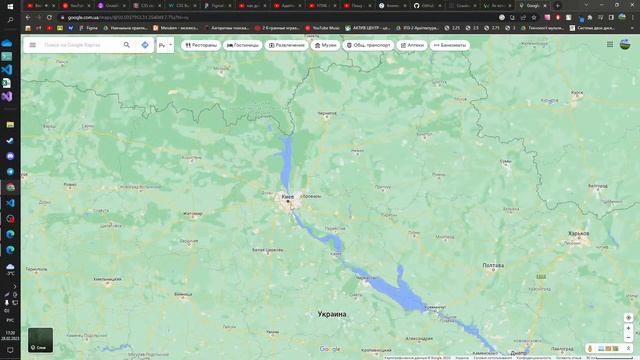Reload the page with the refresh icon

(x=49, y=18)
